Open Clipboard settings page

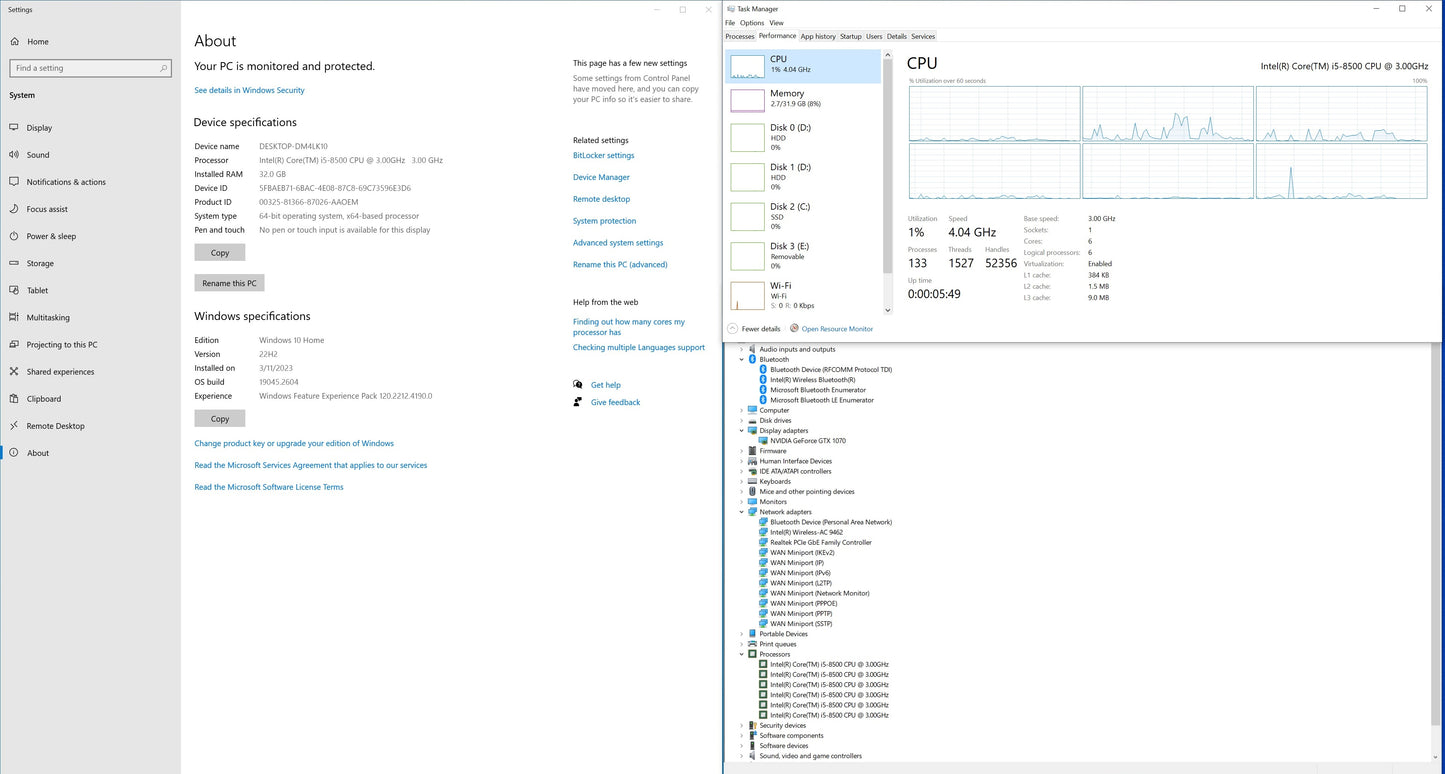click(43, 399)
